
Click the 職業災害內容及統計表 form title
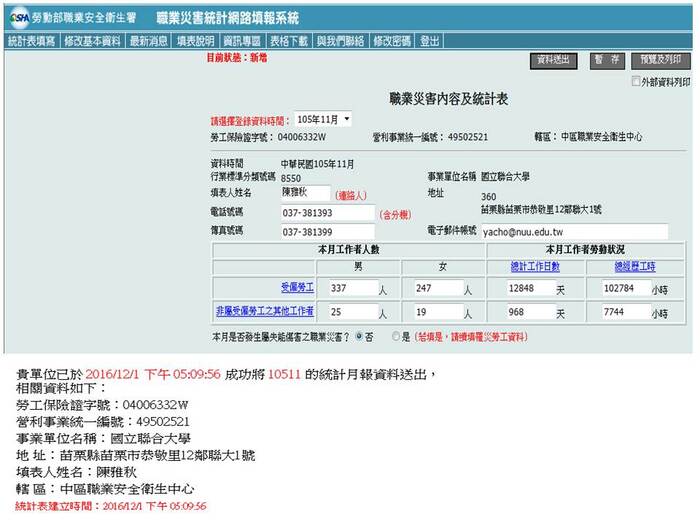449,99
